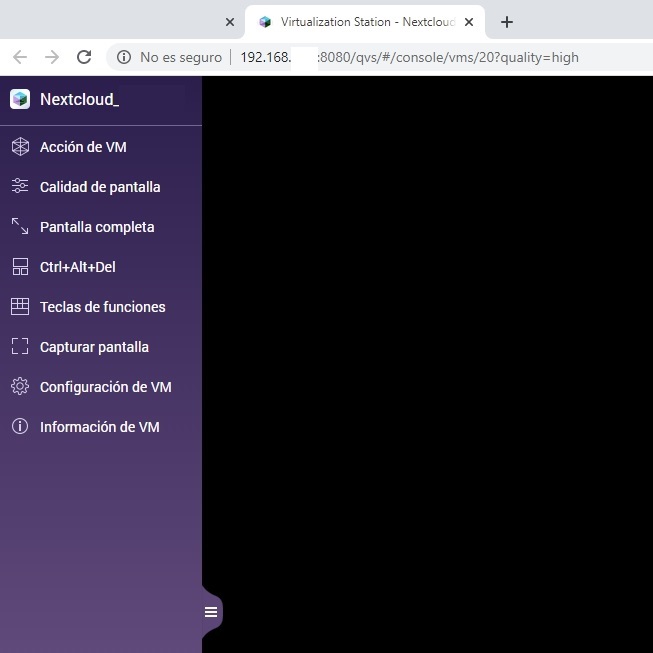Screen dimensions: 653x653
Task: Reload the page with the refresh icon
Action: [84, 57]
